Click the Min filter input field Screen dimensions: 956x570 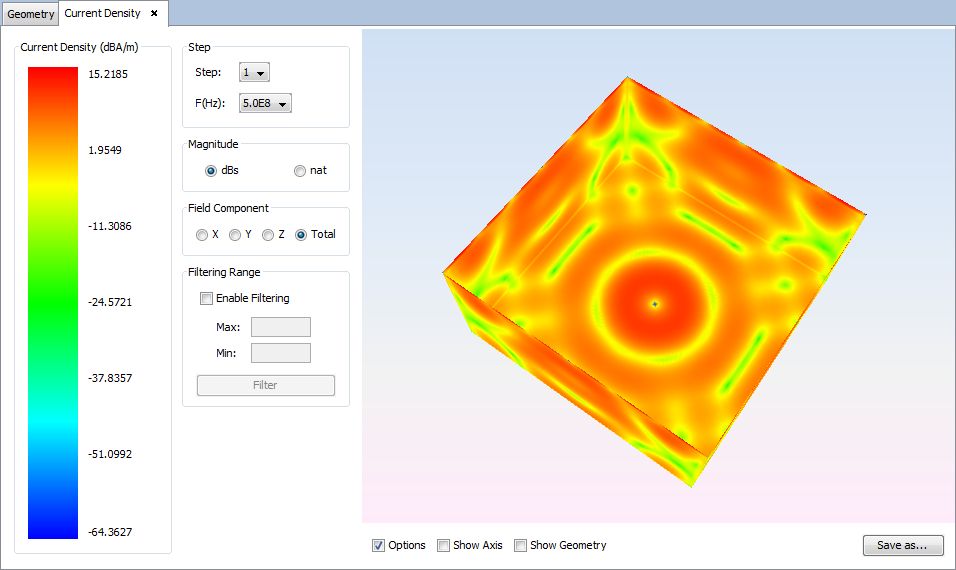(x=280, y=353)
